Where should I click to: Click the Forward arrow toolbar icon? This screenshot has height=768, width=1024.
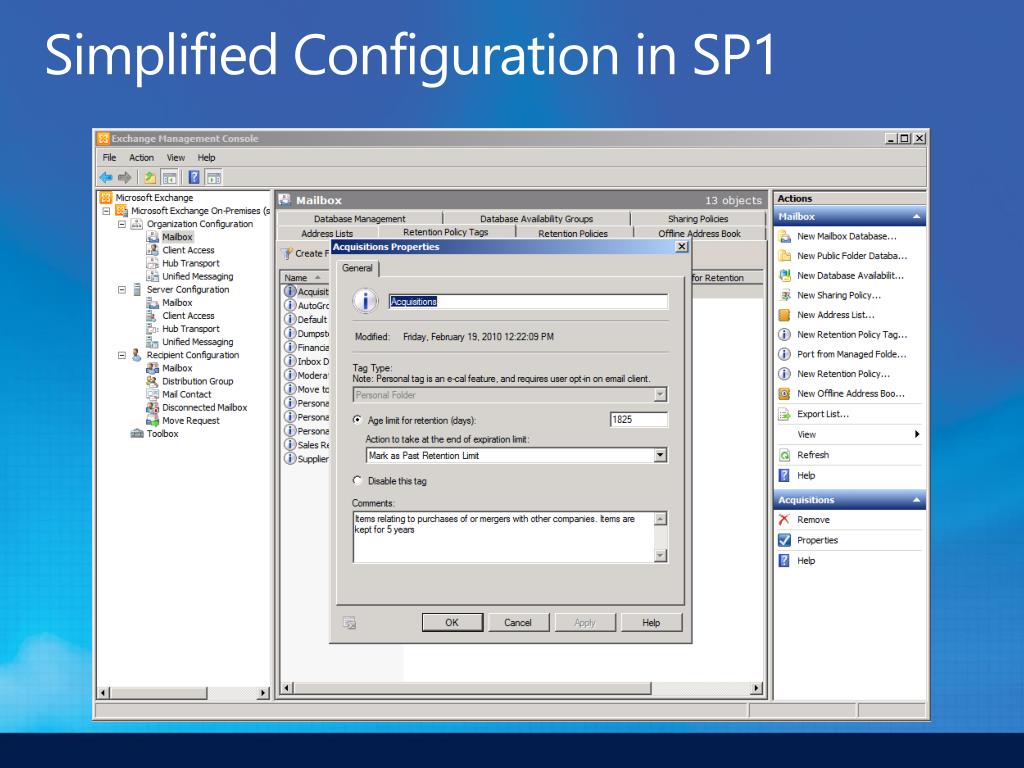click(x=125, y=177)
